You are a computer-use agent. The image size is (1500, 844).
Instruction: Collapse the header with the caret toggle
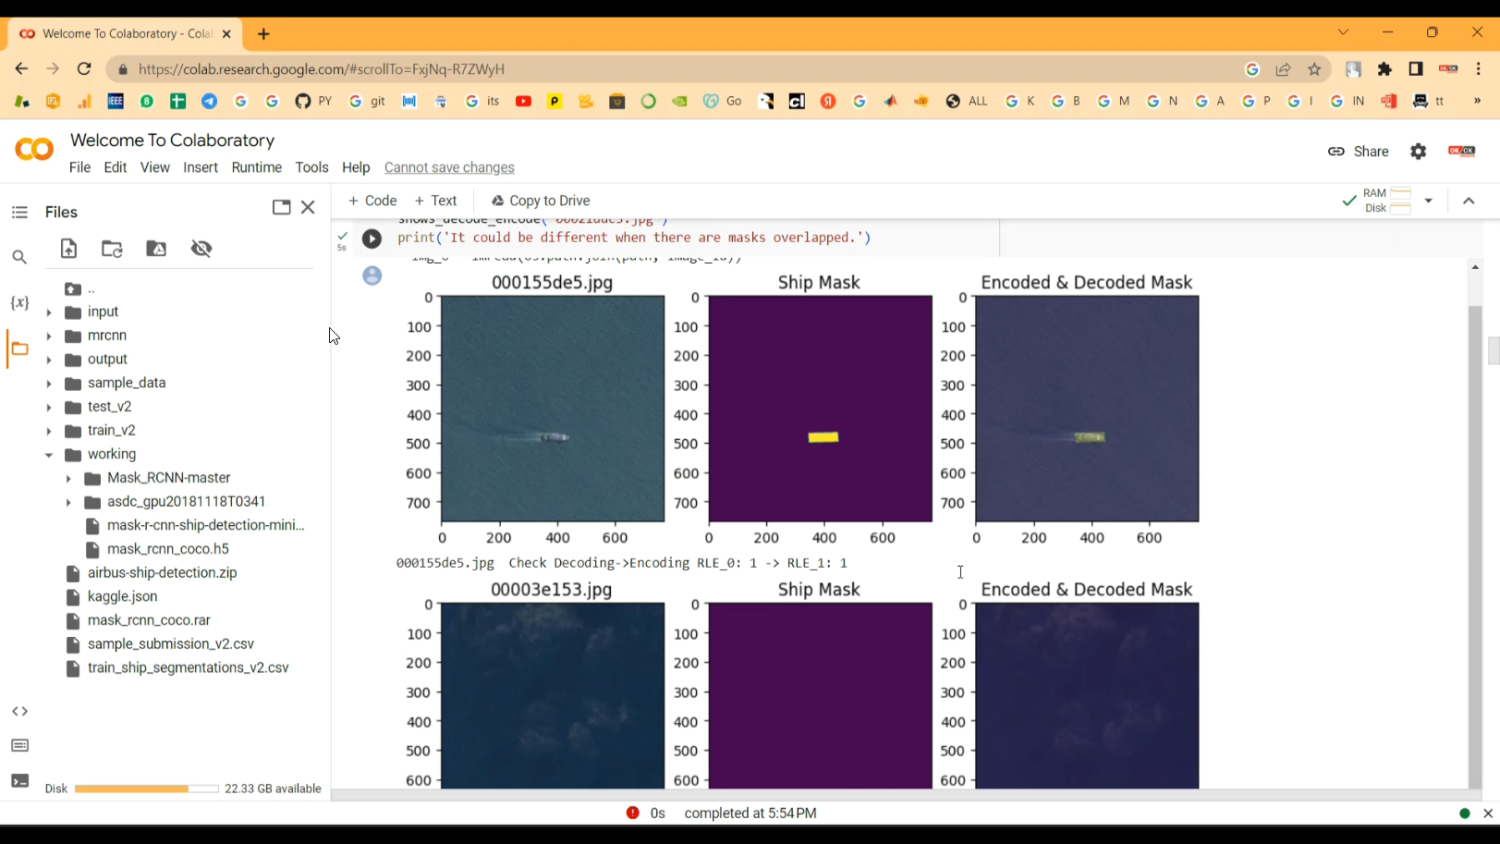(1468, 201)
